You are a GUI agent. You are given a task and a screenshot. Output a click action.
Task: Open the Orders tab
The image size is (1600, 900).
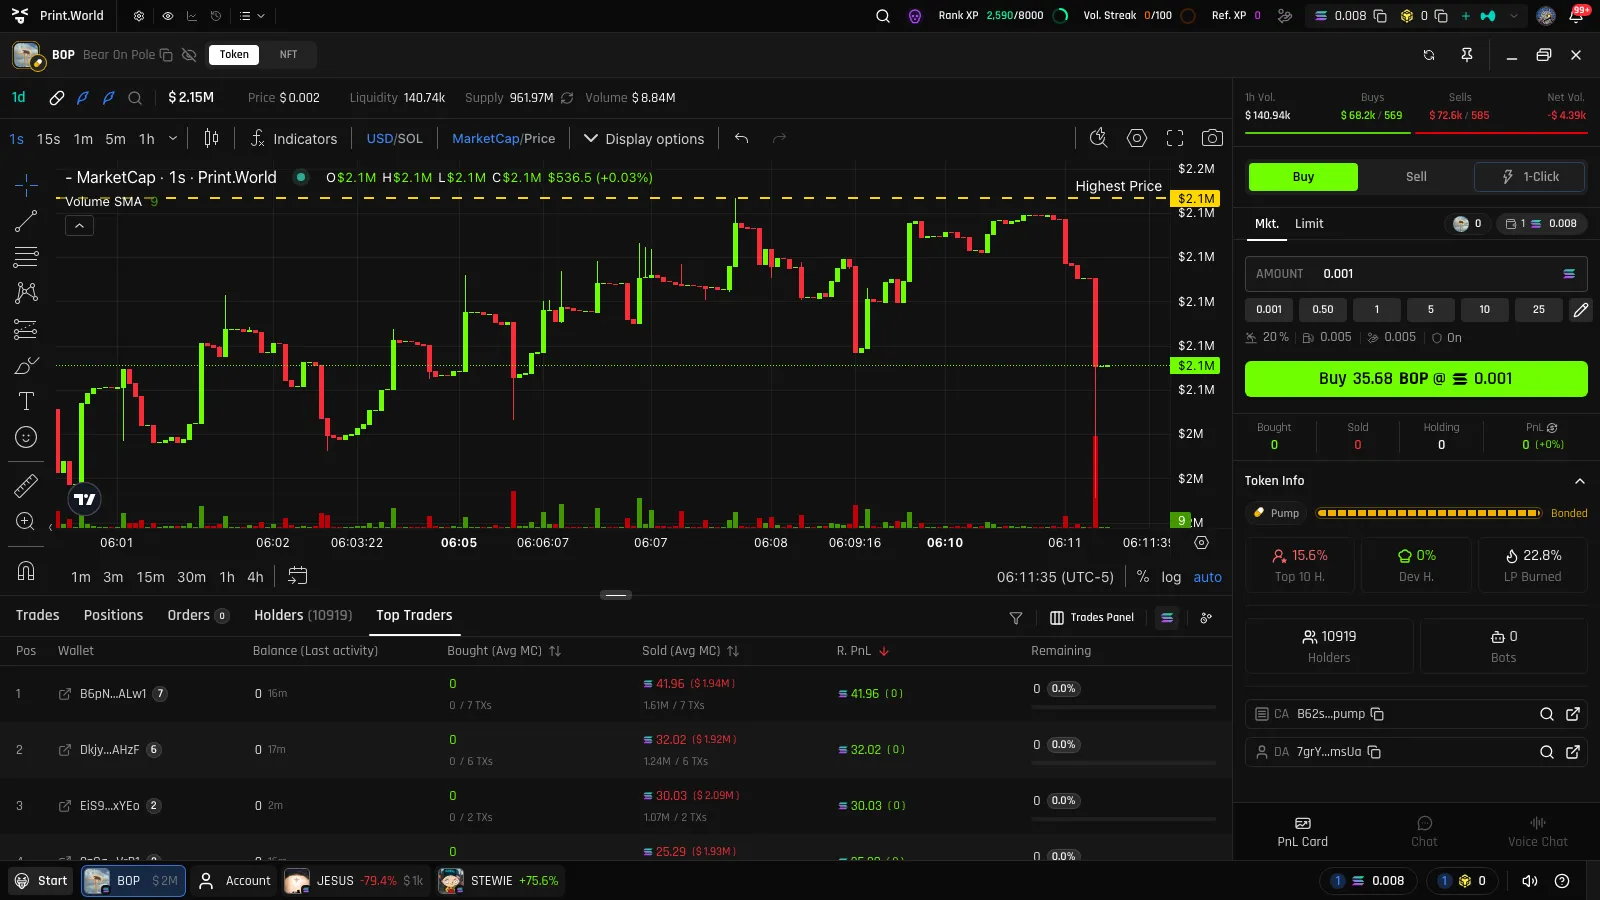(x=198, y=615)
